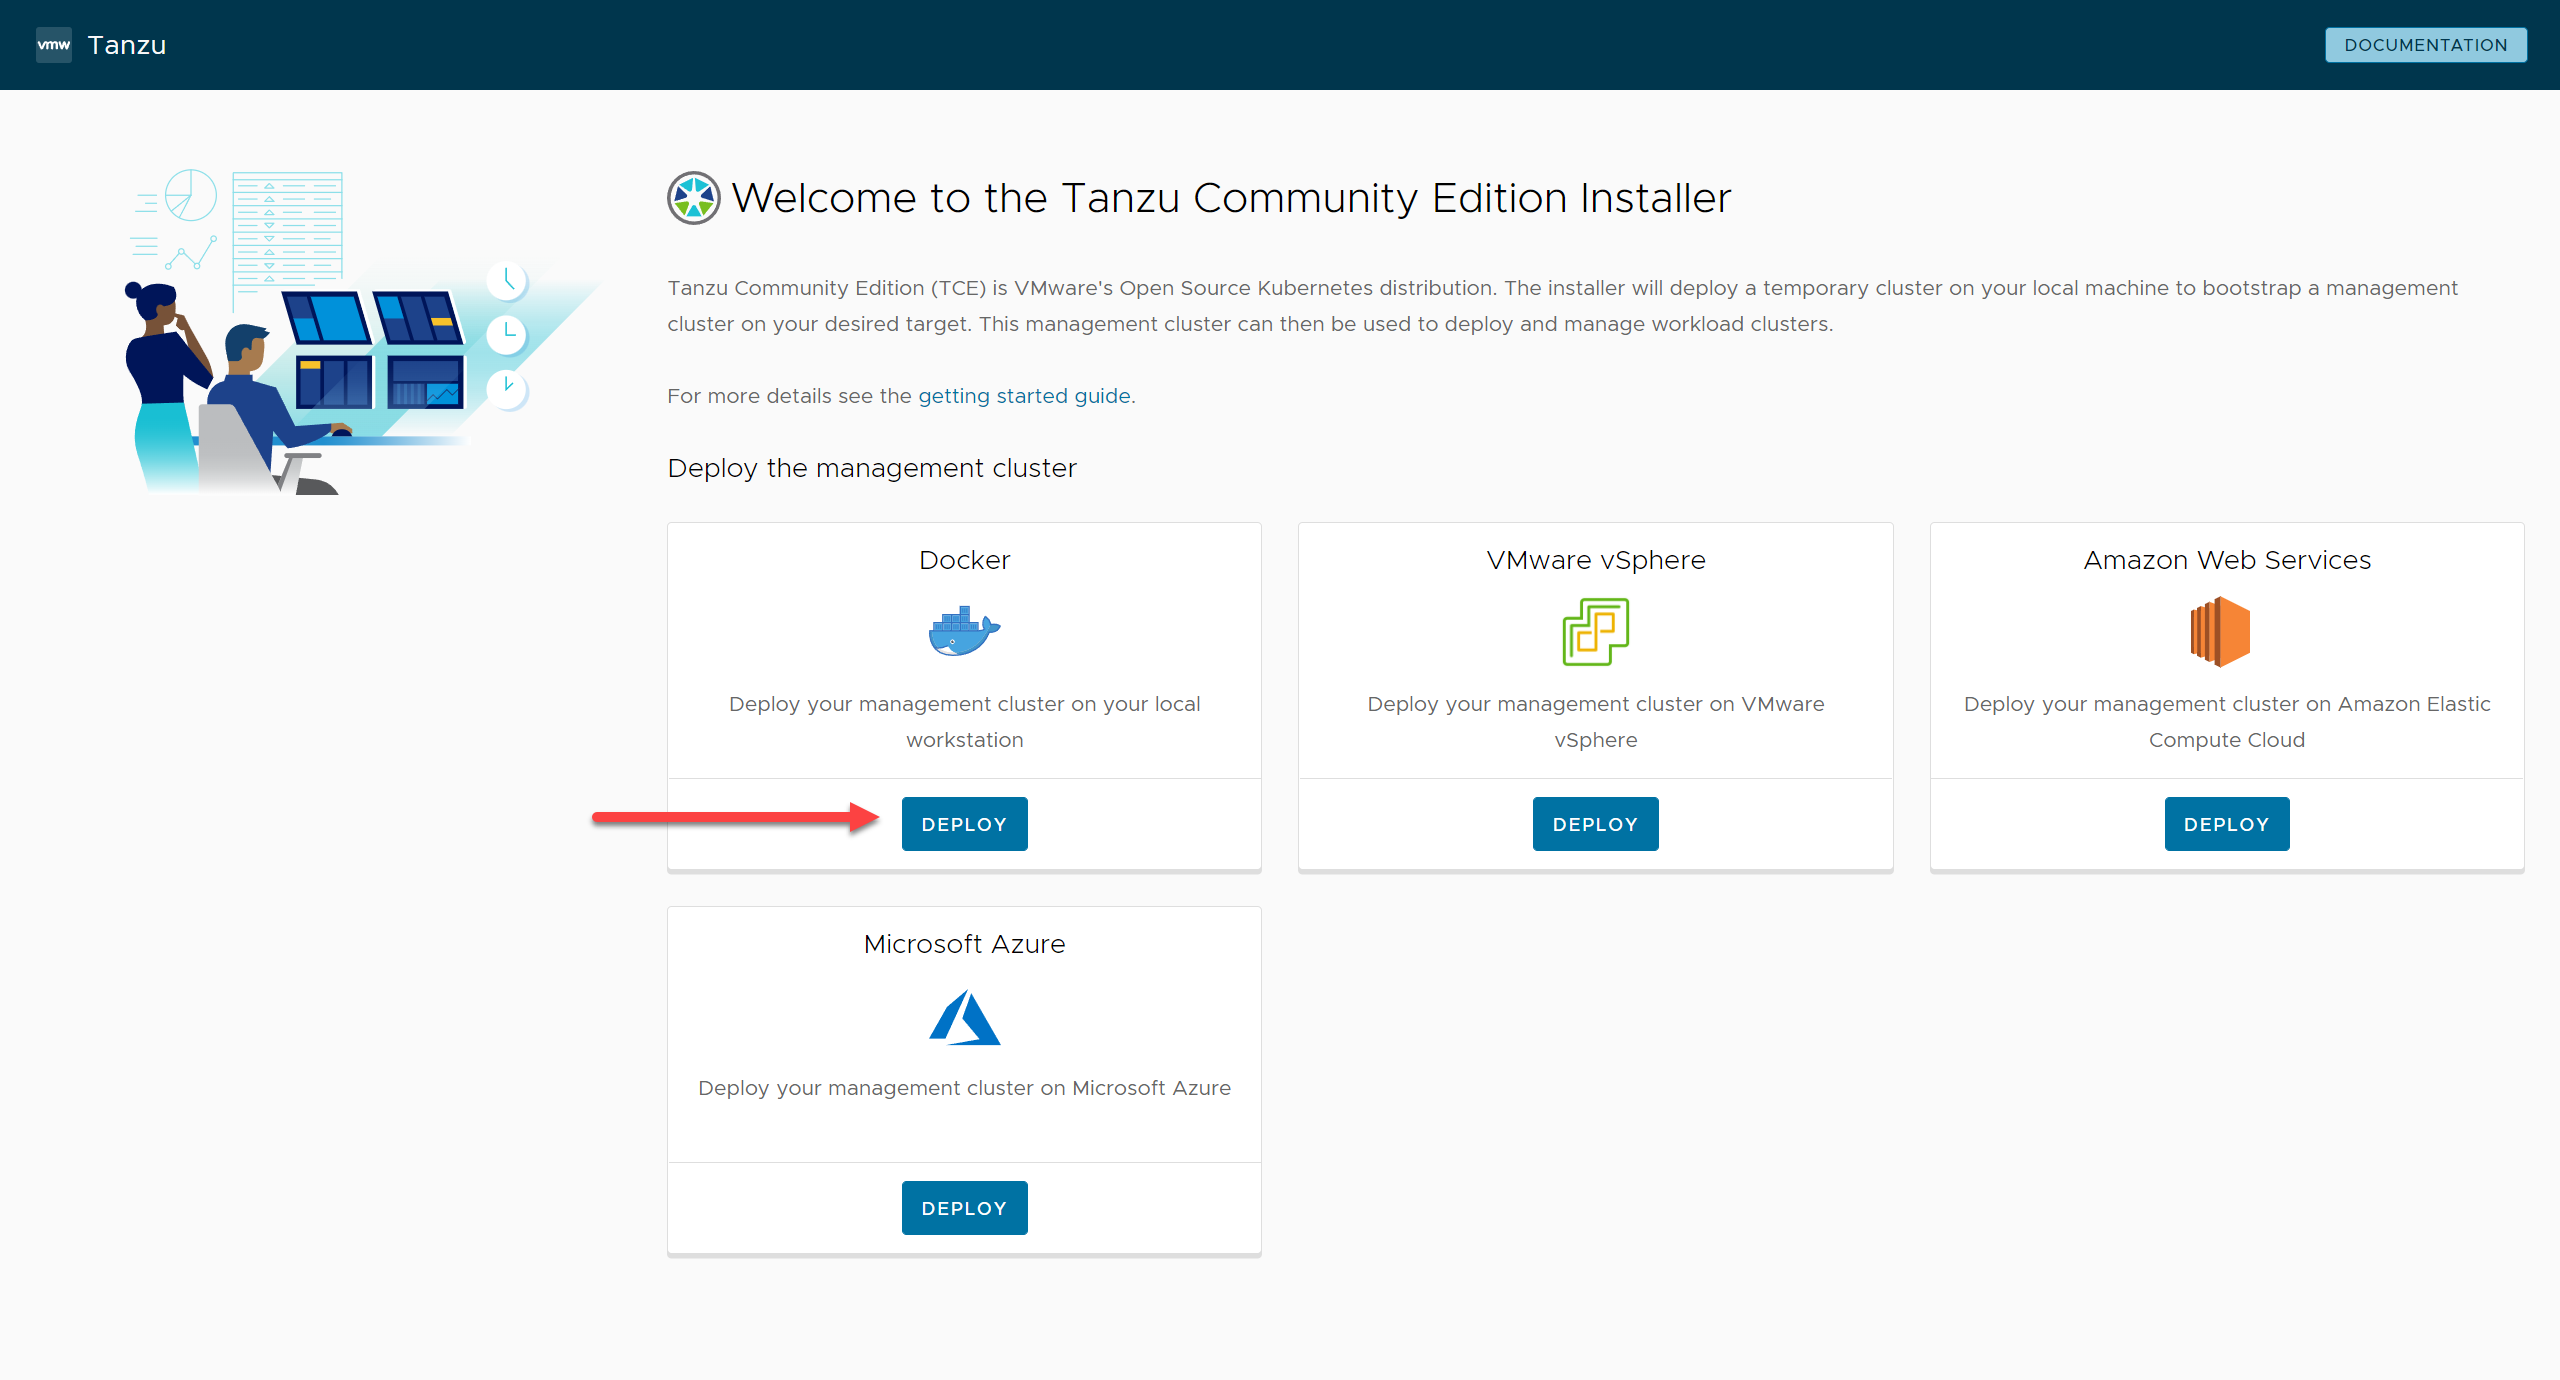The width and height of the screenshot is (2560, 1380).
Task: Select the VMware vSphere card title
Action: pyautogui.click(x=1596, y=560)
